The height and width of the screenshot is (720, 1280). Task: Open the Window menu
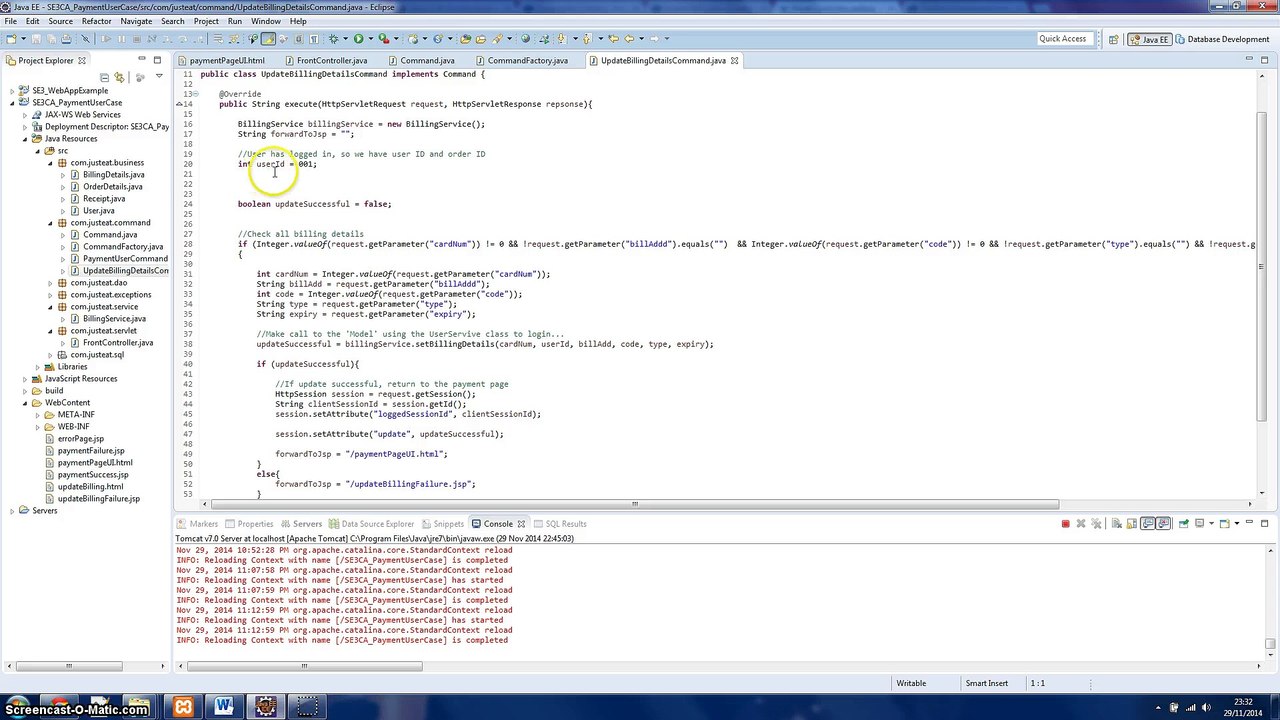[x=265, y=21]
